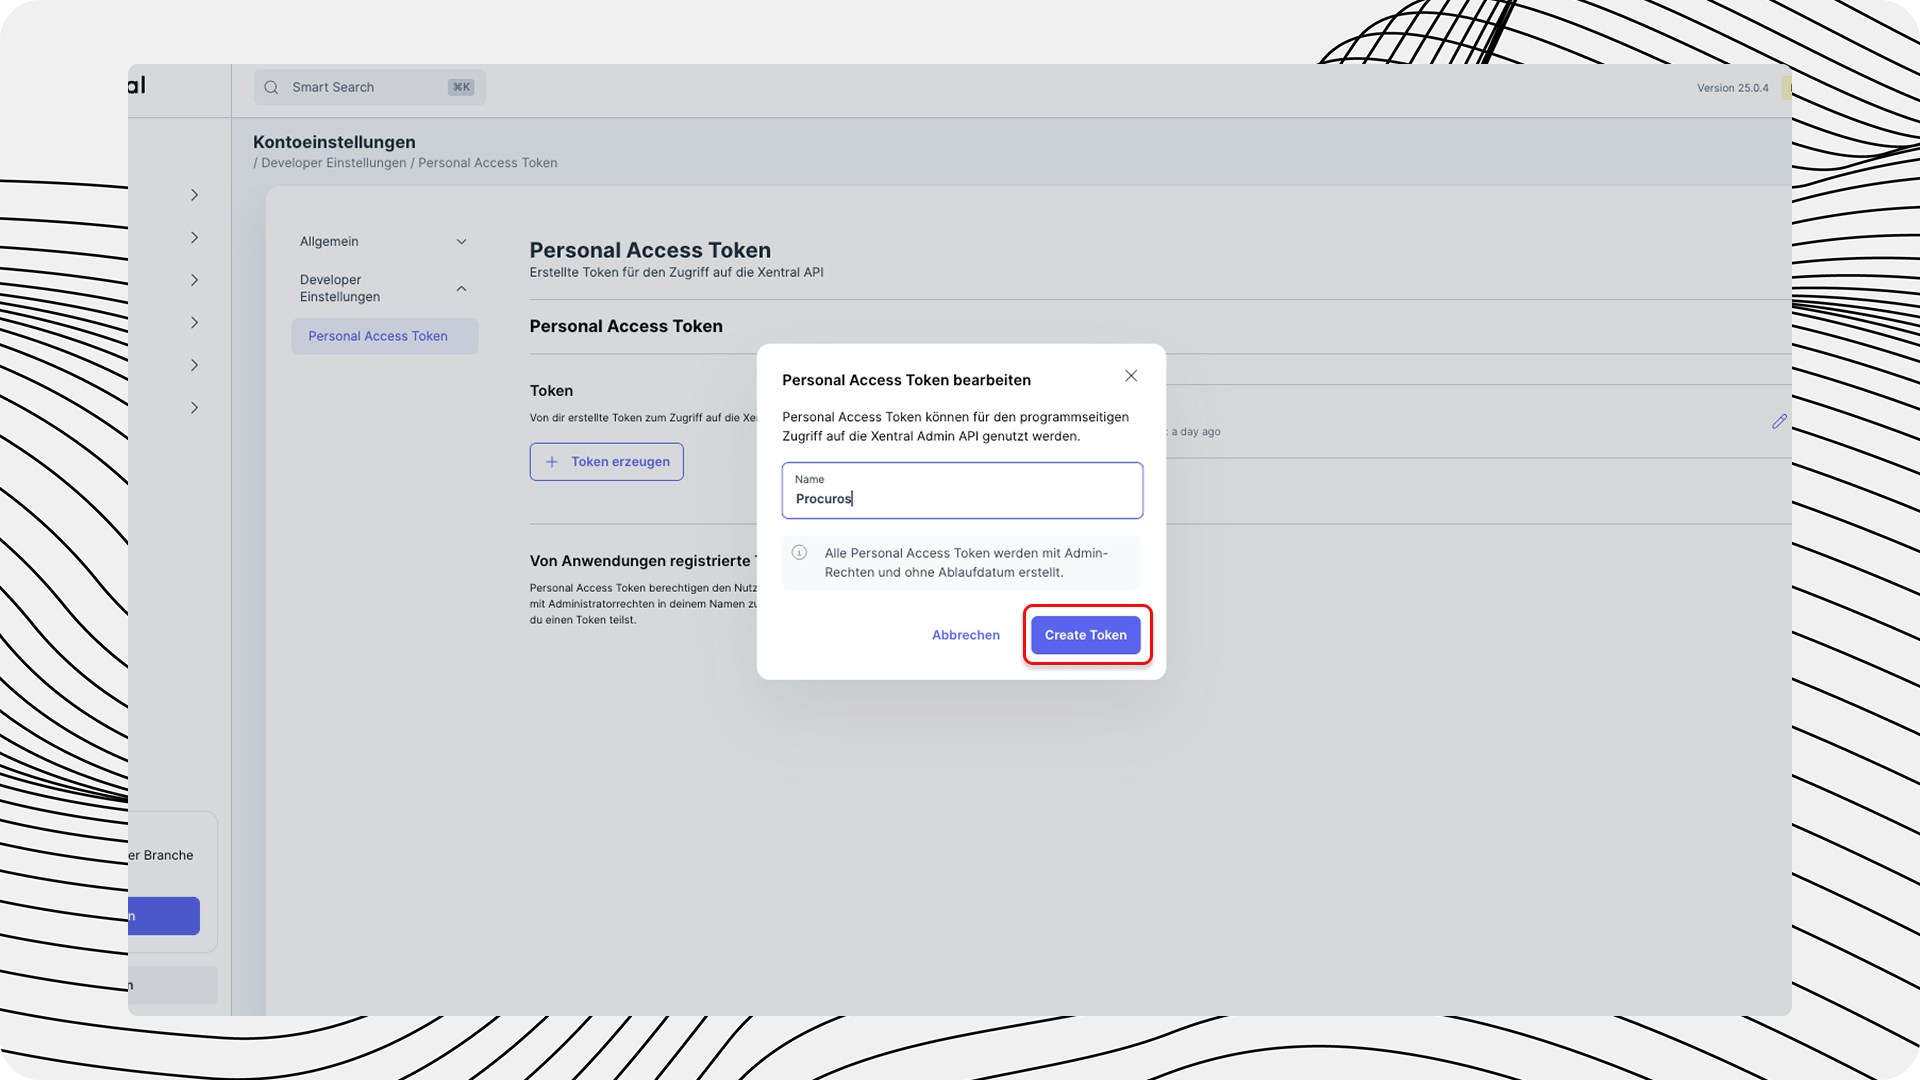Expand the fourth left sidebar chevron
Image resolution: width=1920 pixels, height=1080 pixels.
click(194, 322)
